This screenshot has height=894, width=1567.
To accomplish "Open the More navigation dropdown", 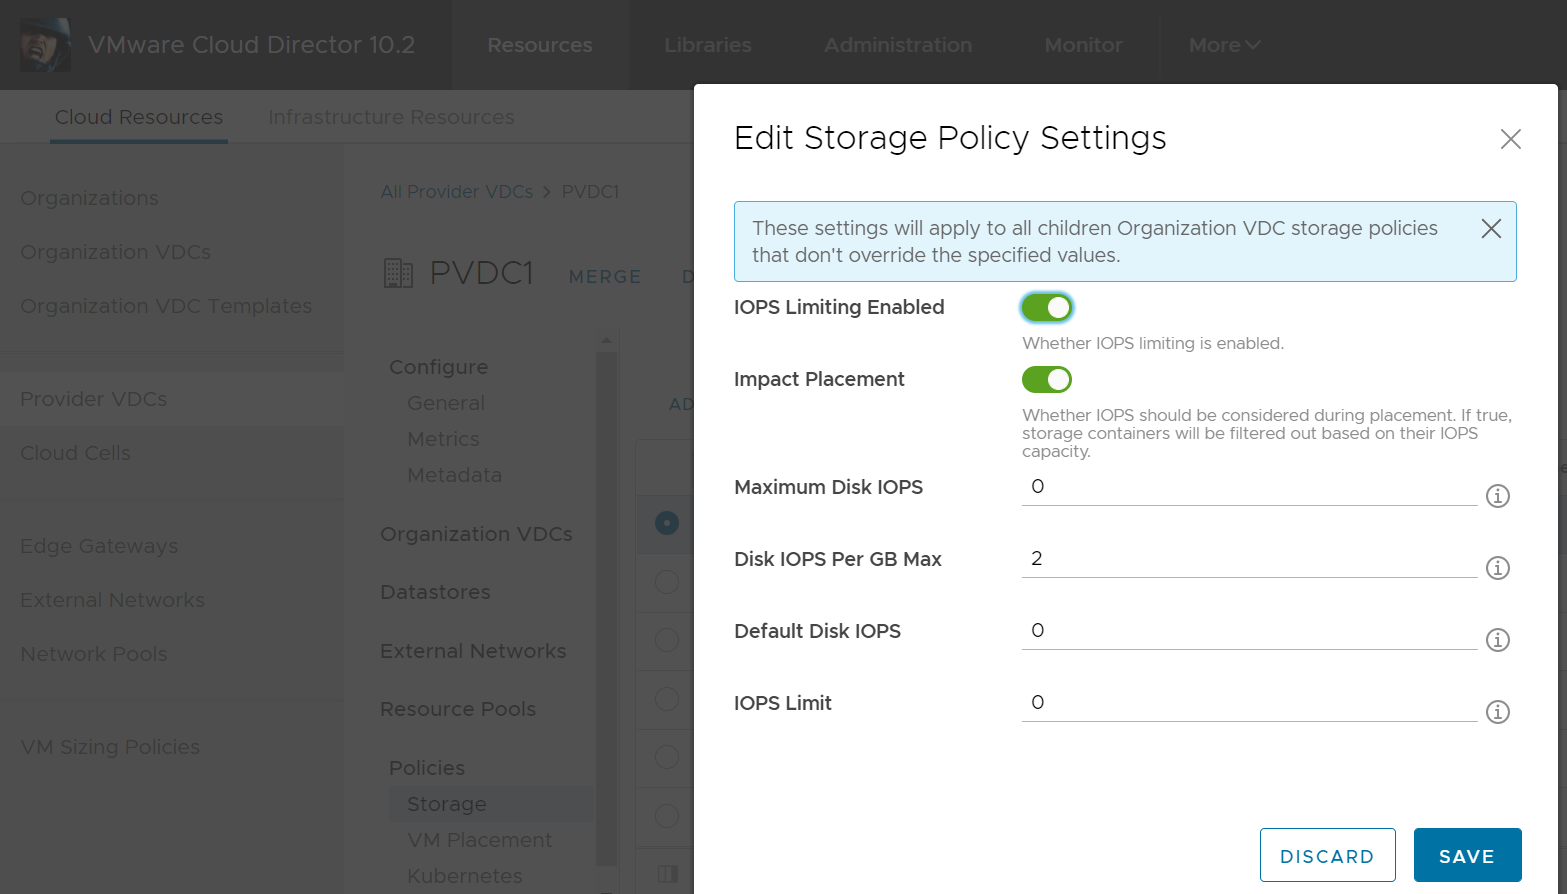I will point(1223,45).
